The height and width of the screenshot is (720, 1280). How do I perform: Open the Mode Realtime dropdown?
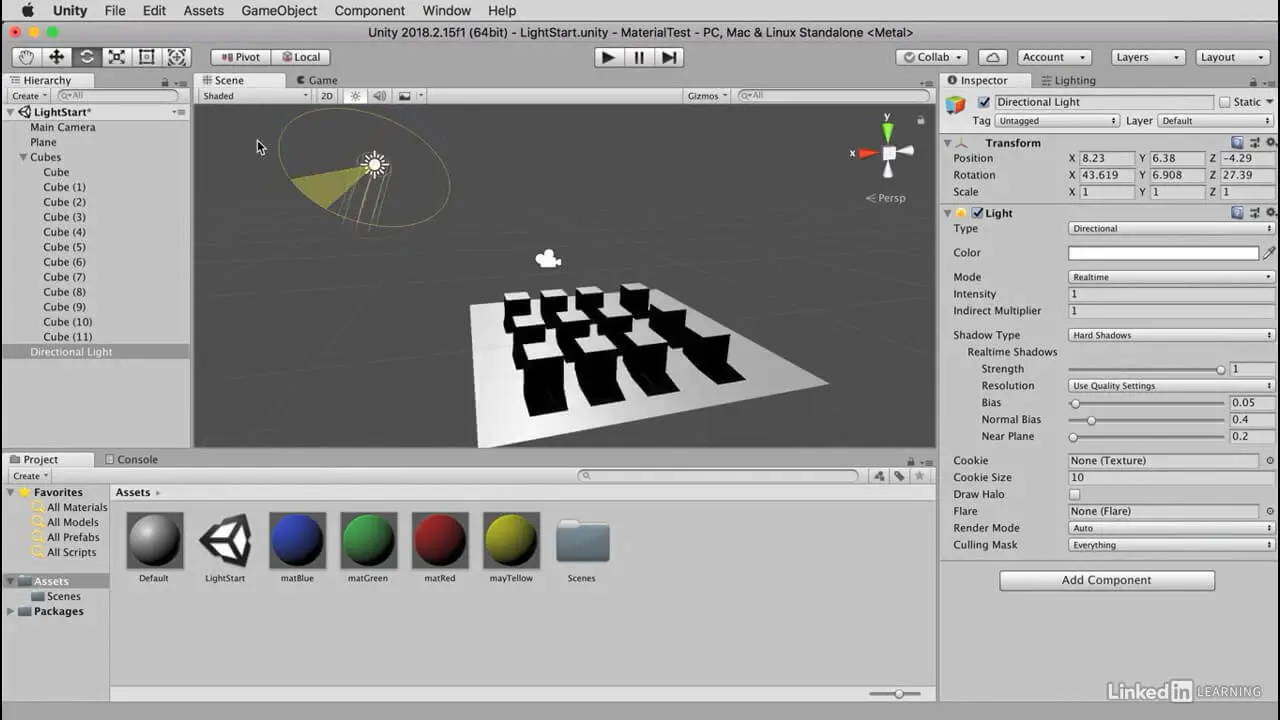coord(1171,277)
